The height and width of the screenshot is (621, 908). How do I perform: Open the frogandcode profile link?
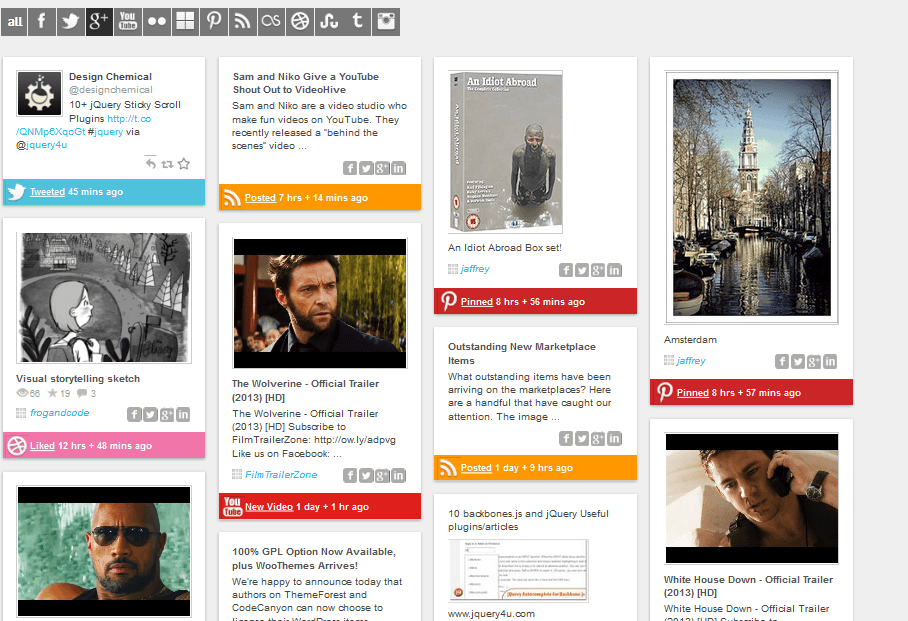point(60,412)
